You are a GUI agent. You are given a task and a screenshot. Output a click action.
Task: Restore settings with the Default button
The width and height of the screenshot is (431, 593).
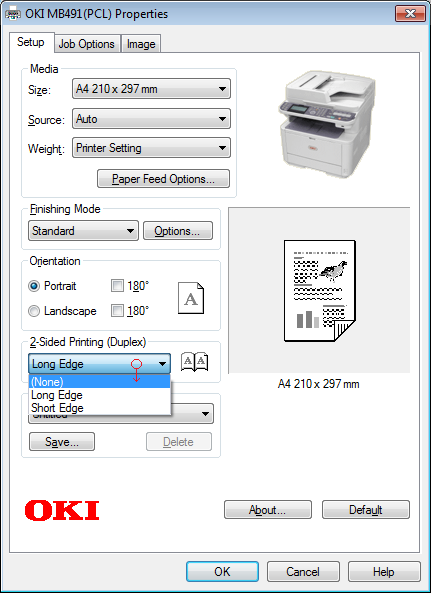(366, 510)
